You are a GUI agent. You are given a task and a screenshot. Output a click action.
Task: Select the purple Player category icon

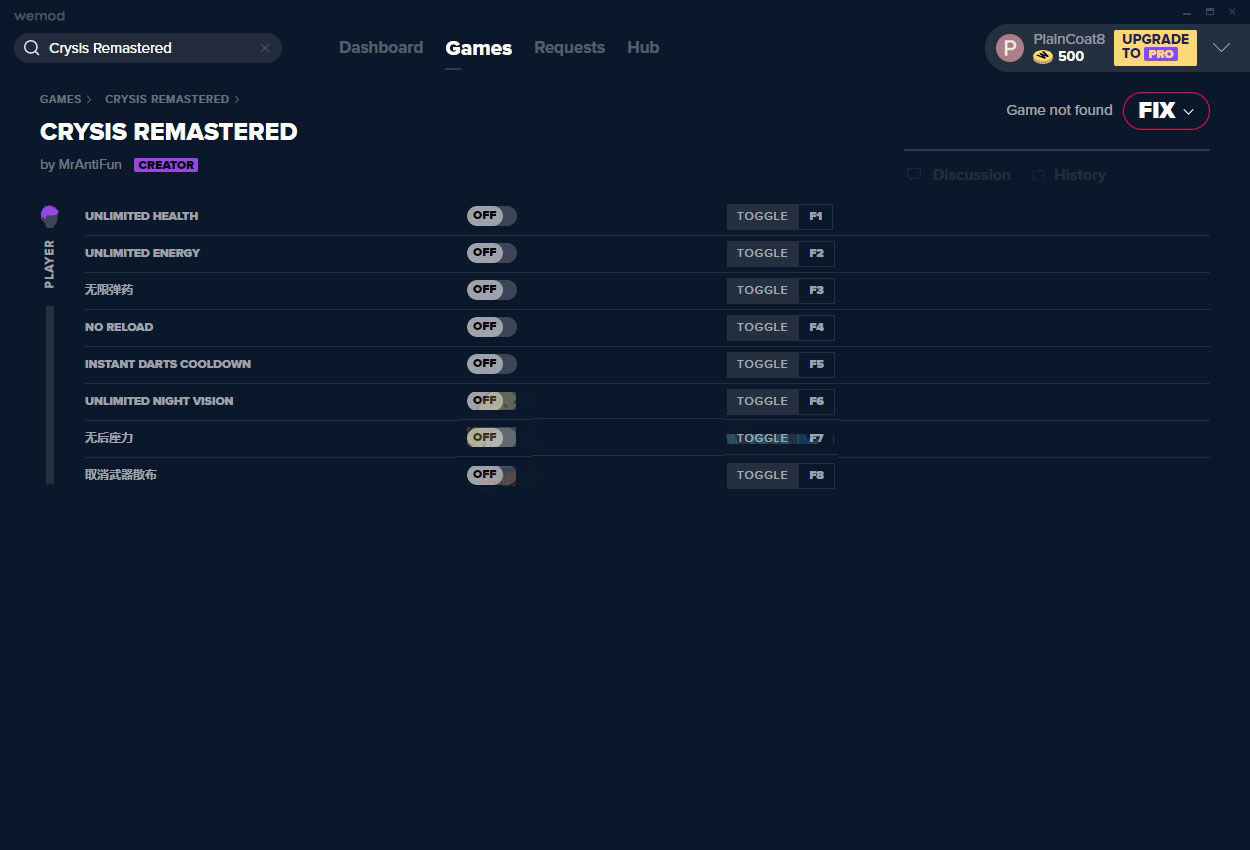pos(49,216)
